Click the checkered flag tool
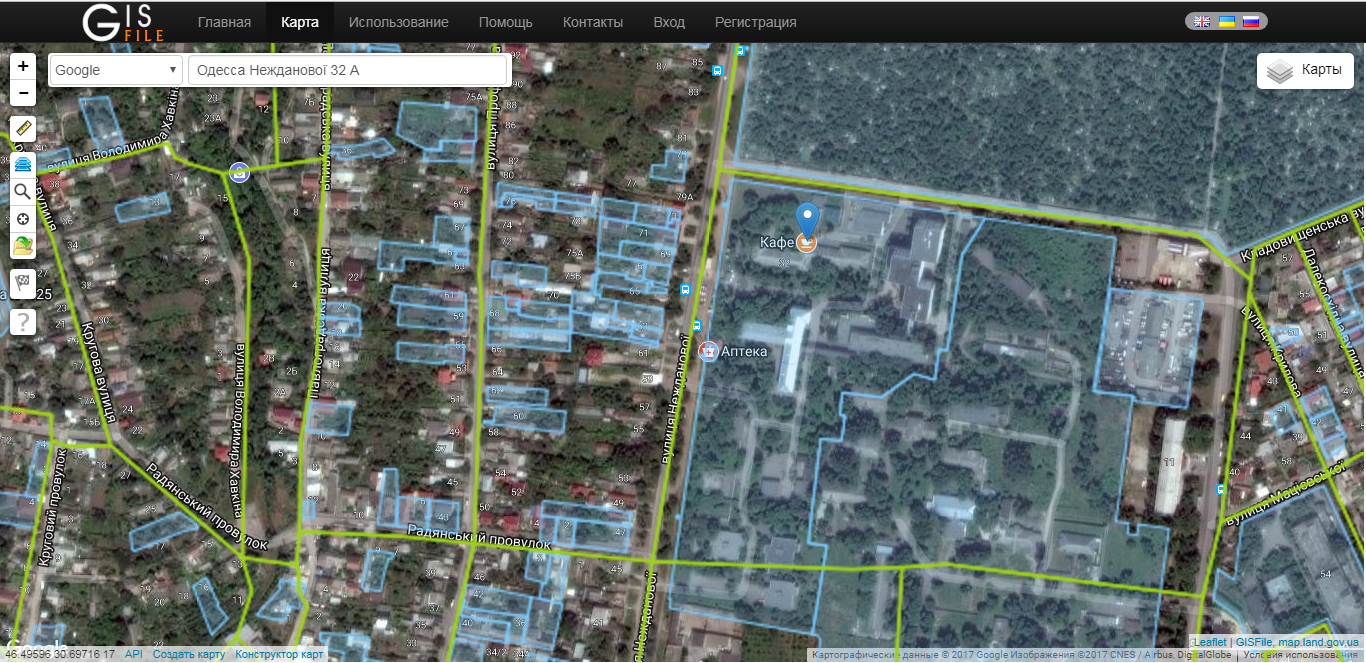The image size is (1366, 663). pos(23,282)
